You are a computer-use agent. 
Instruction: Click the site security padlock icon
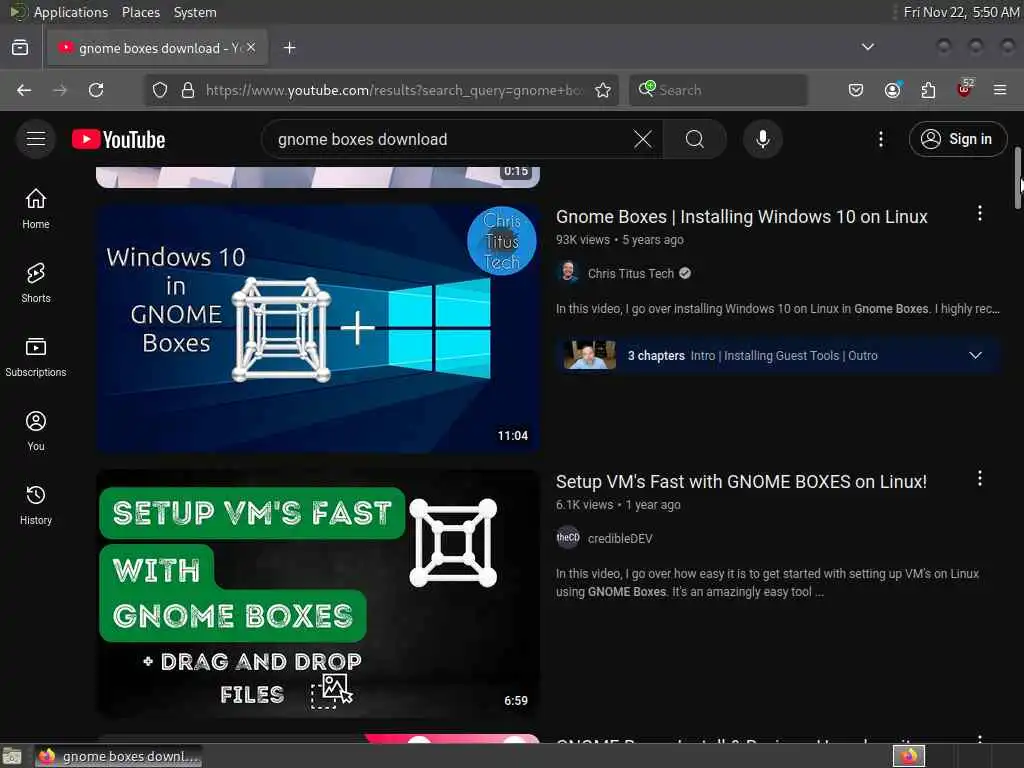pyautogui.click(x=188, y=90)
